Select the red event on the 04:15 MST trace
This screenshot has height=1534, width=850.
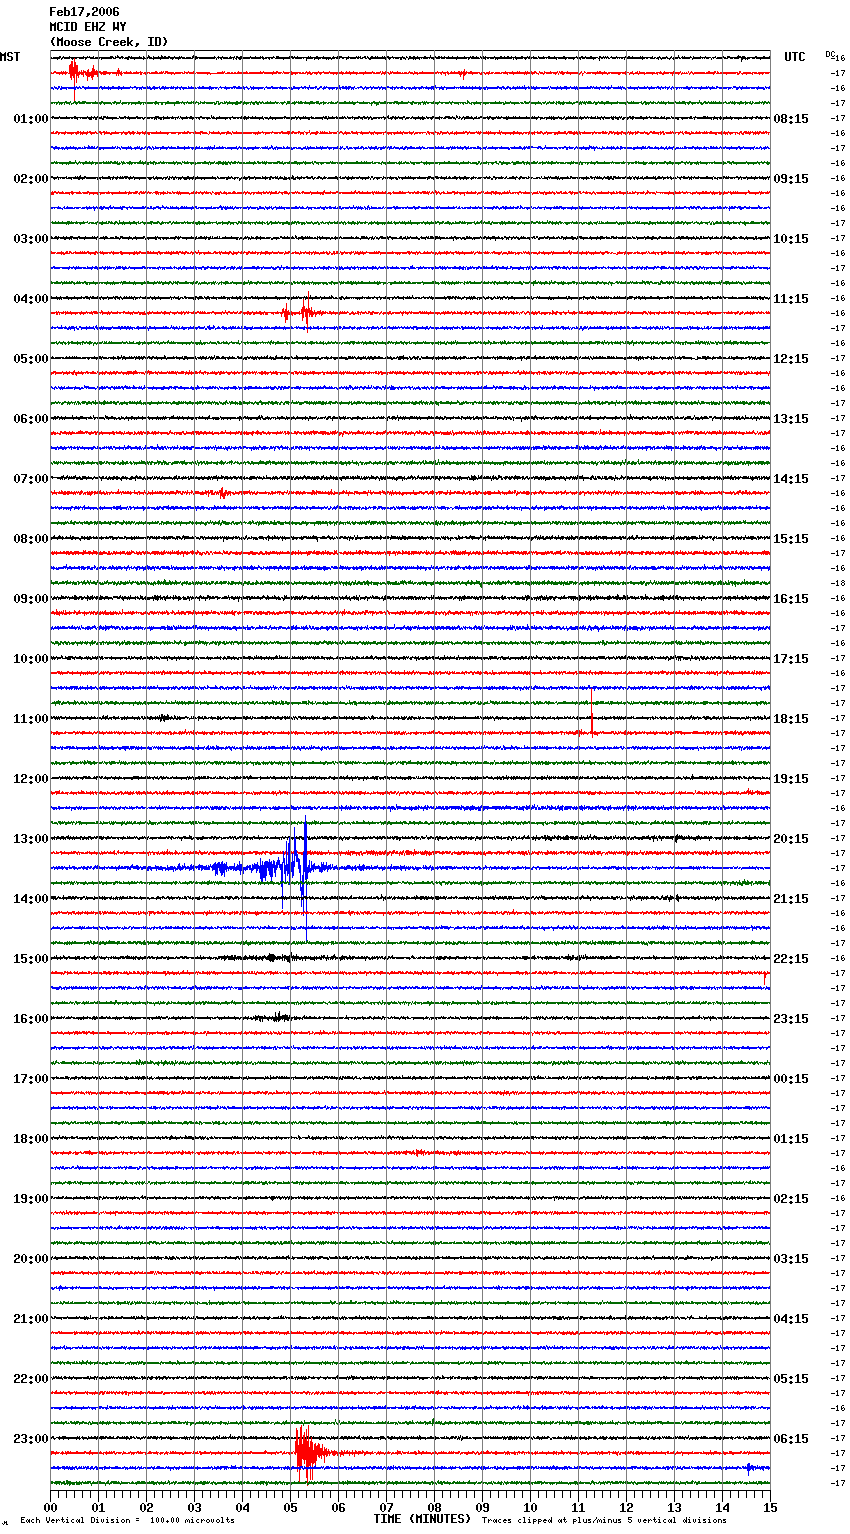[302, 312]
